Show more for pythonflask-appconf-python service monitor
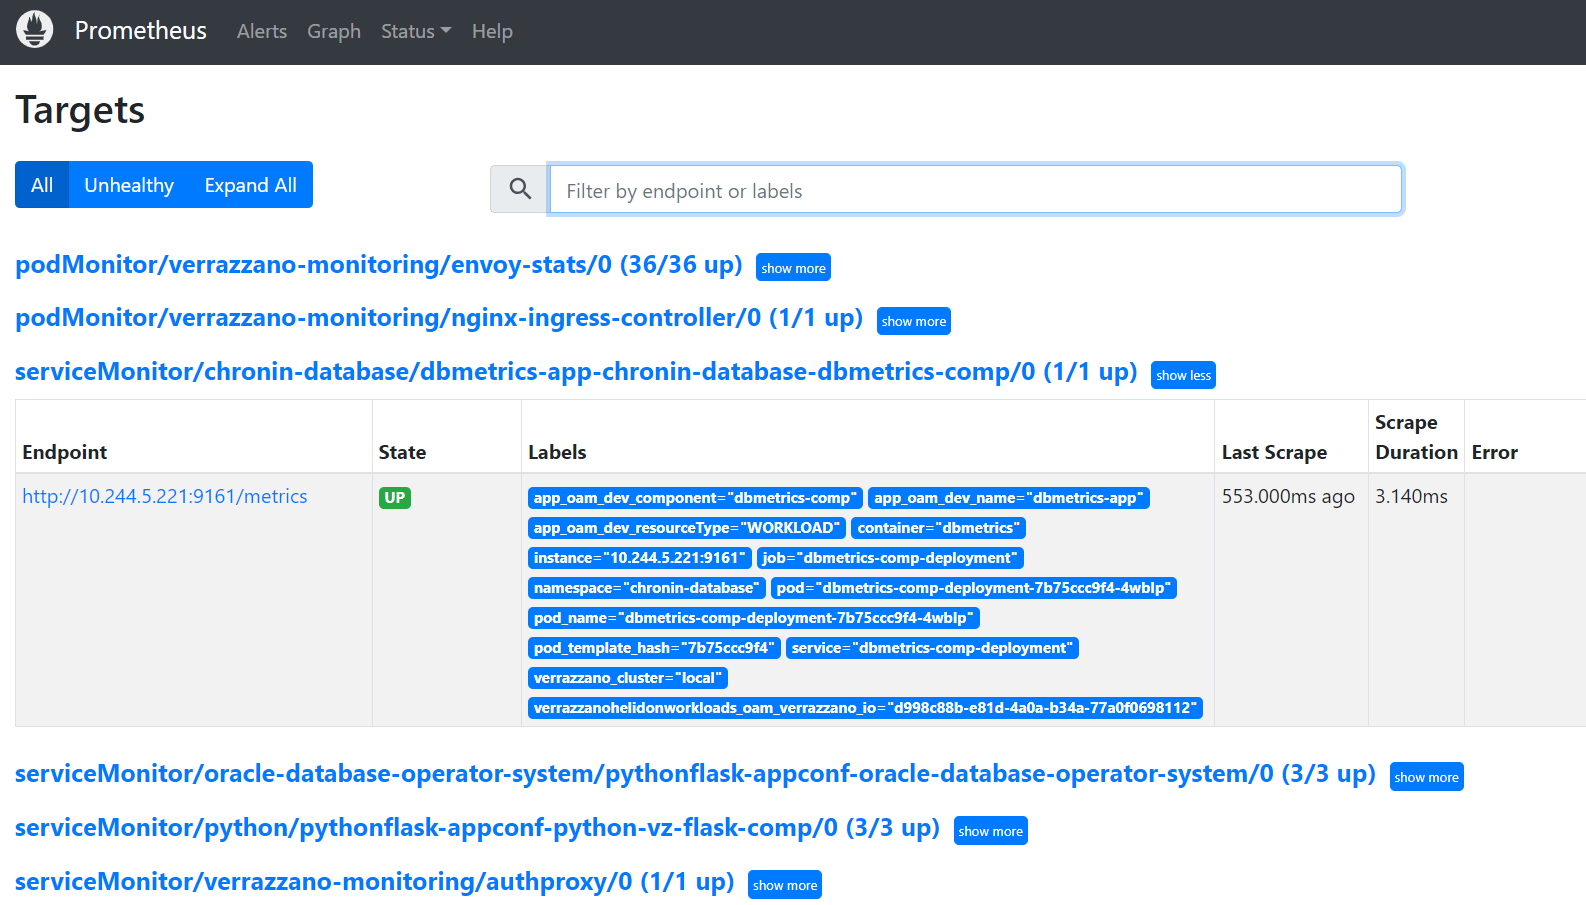1586x905 pixels. tap(990, 831)
